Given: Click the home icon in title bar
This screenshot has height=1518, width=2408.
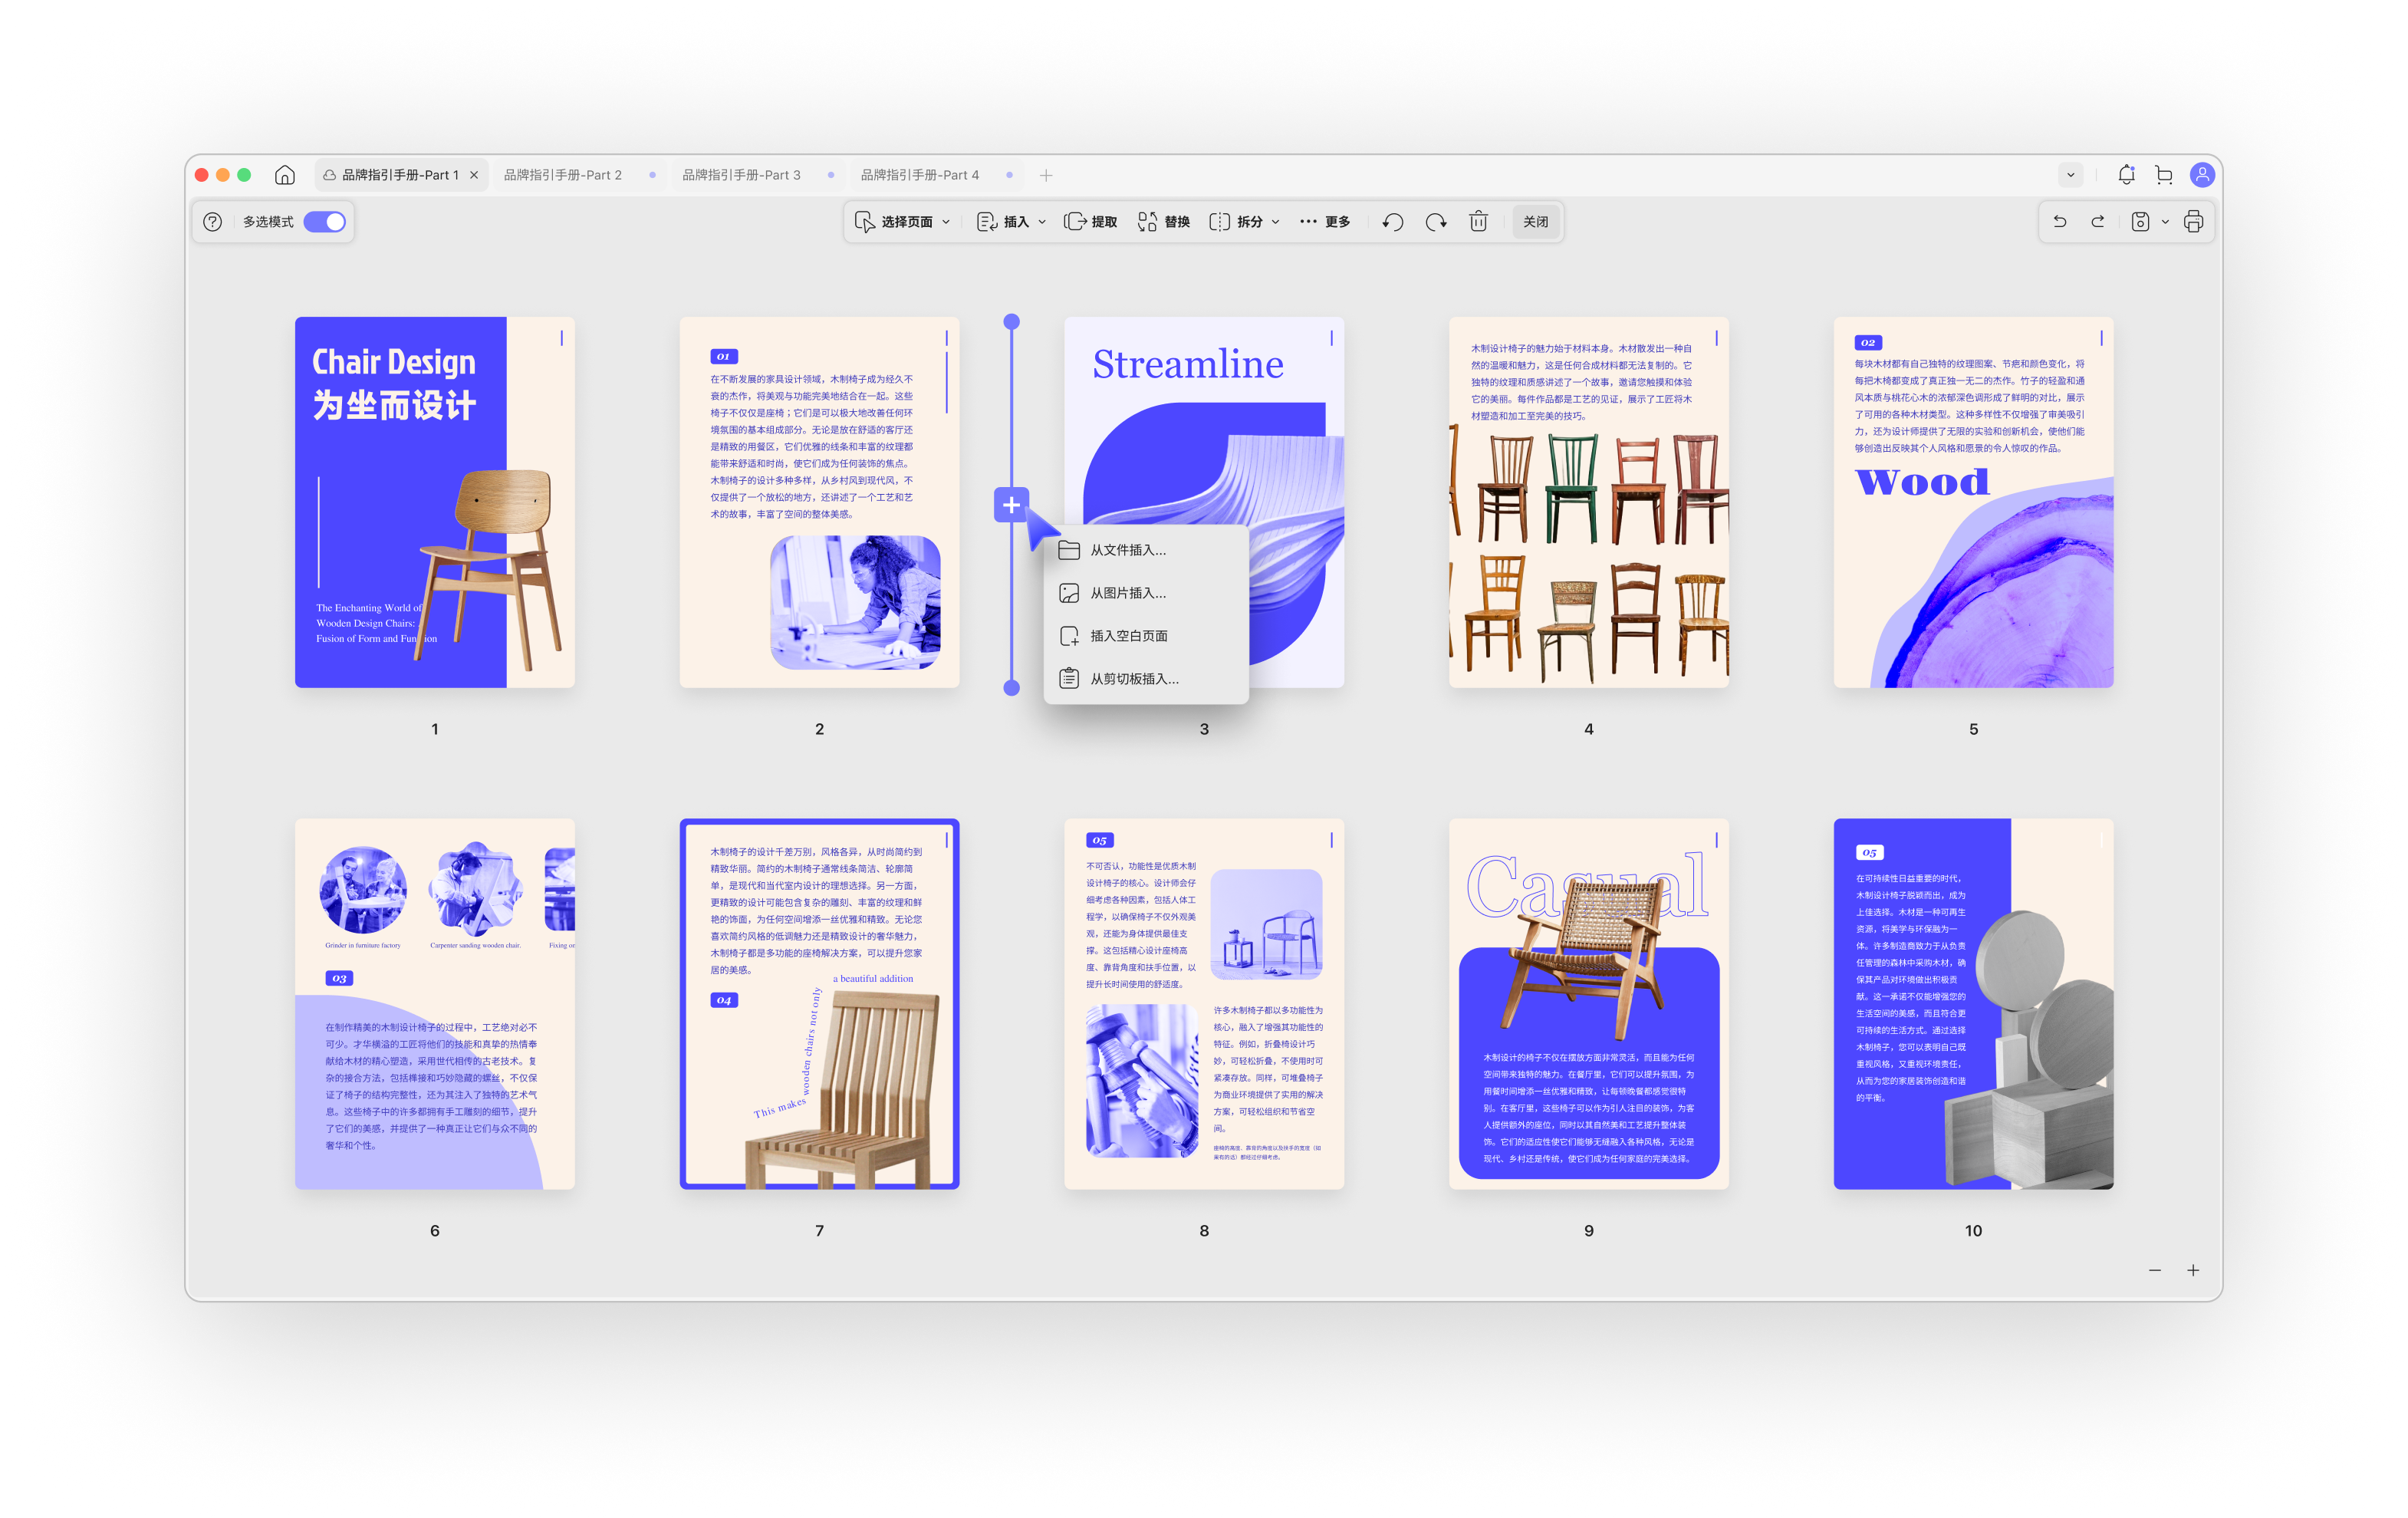Looking at the screenshot, I should click(x=285, y=175).
